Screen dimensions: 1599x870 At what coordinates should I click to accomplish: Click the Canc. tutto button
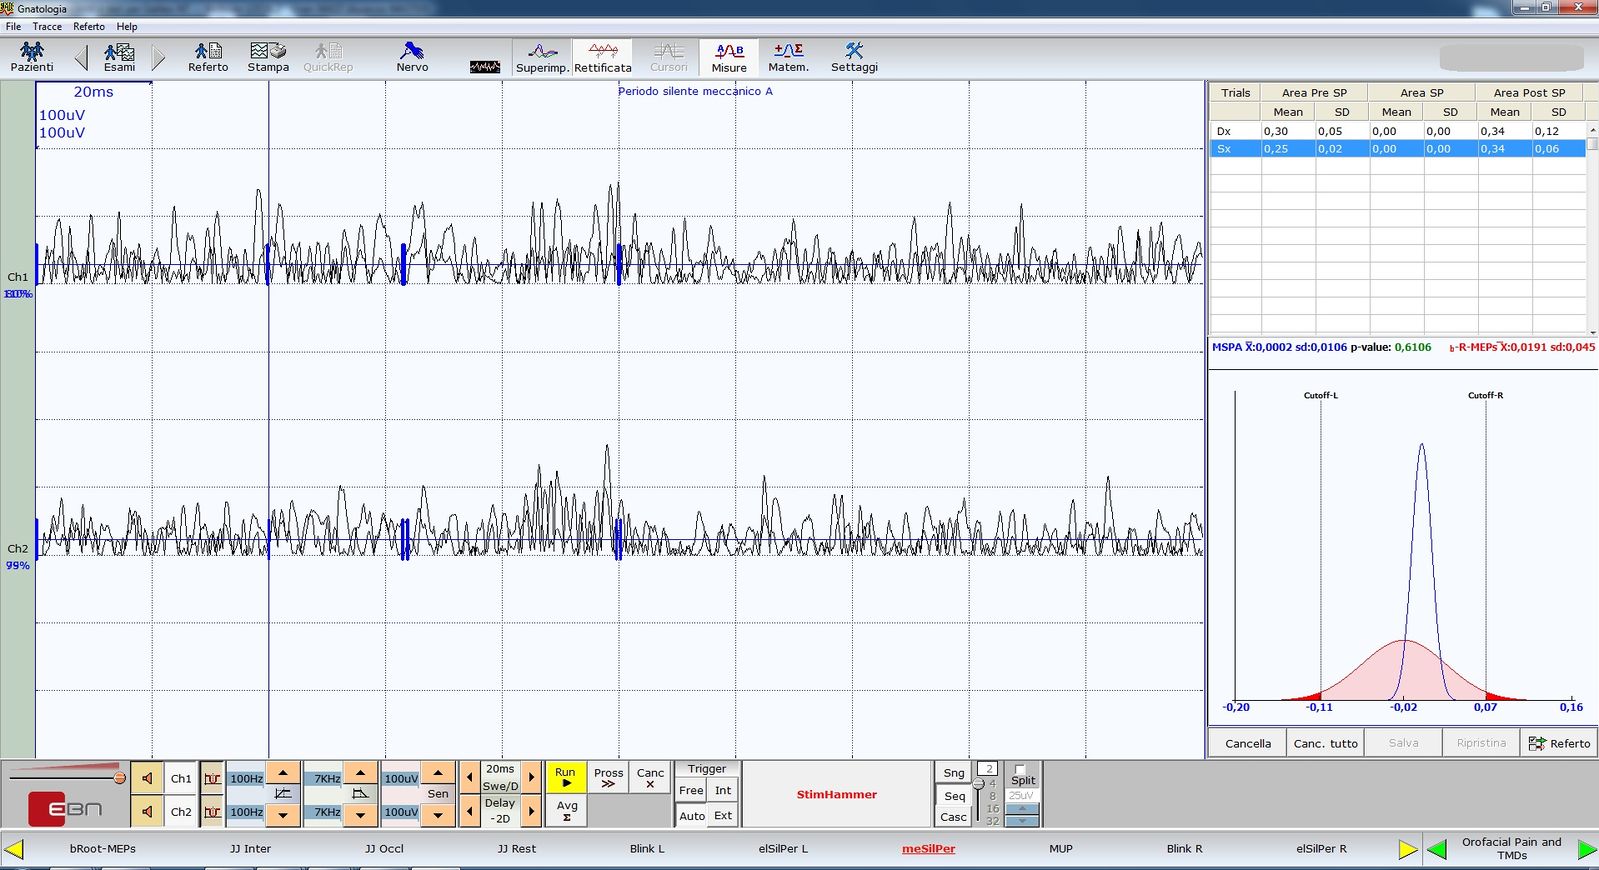click(1325, 743)
